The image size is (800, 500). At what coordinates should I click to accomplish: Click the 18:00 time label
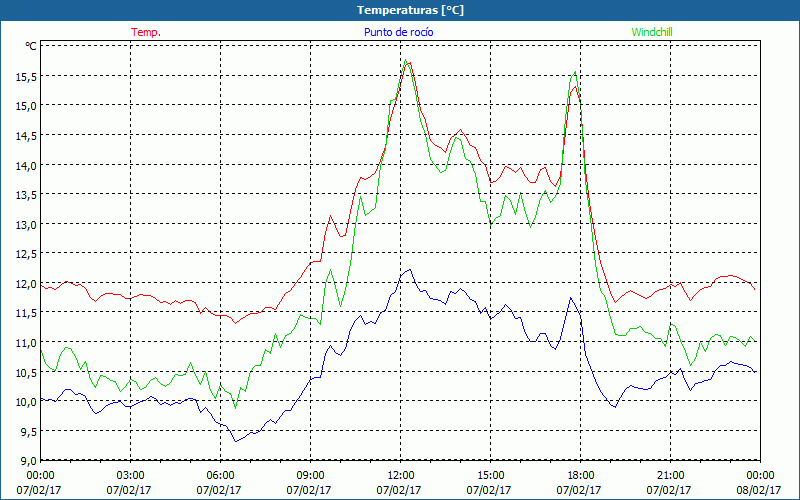[581, 476]
